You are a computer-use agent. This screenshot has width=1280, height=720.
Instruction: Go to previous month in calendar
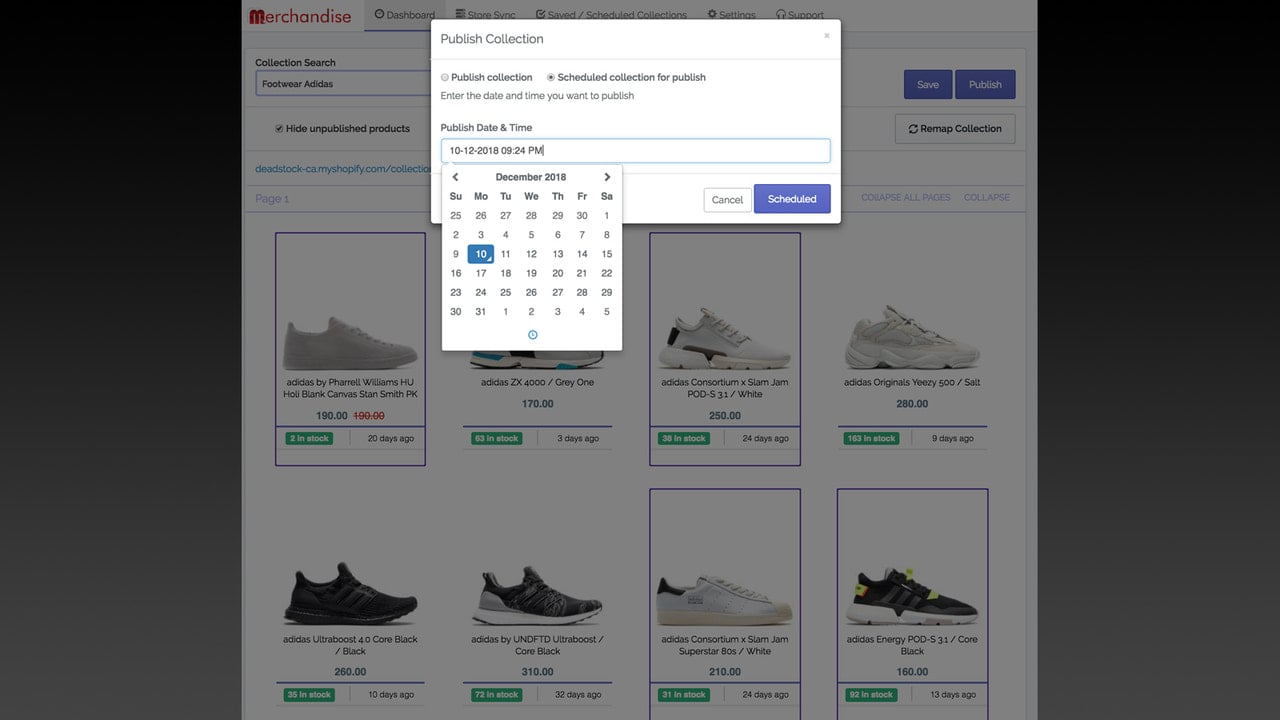point(455,177)
